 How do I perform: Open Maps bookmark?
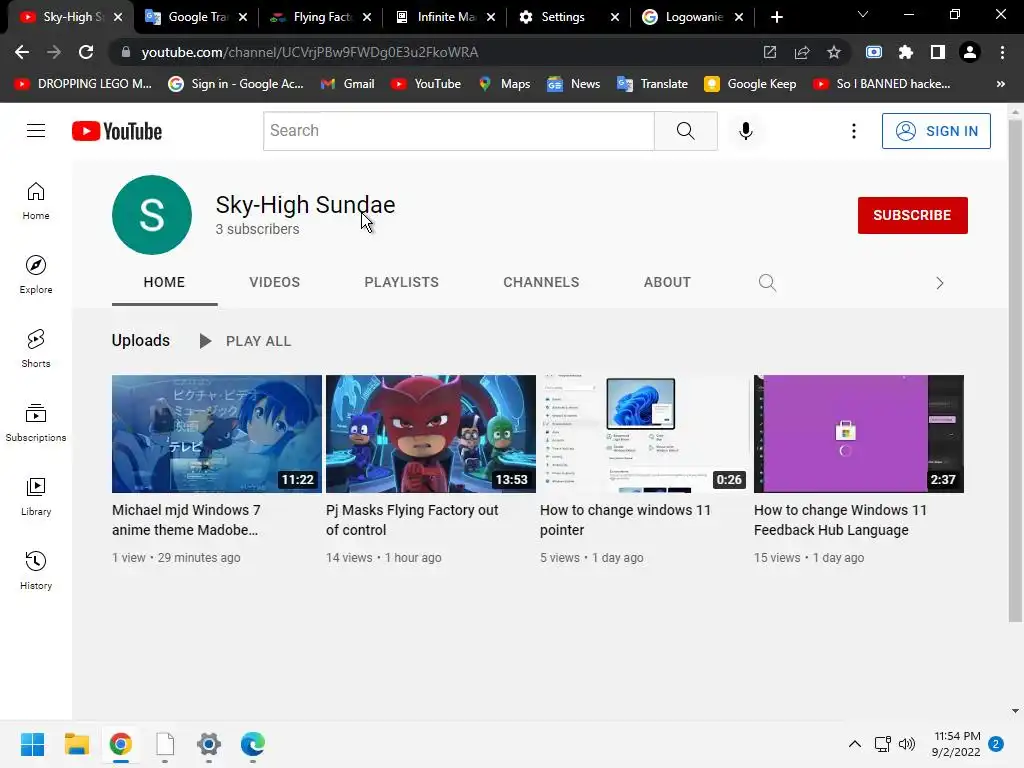(504, 84)
